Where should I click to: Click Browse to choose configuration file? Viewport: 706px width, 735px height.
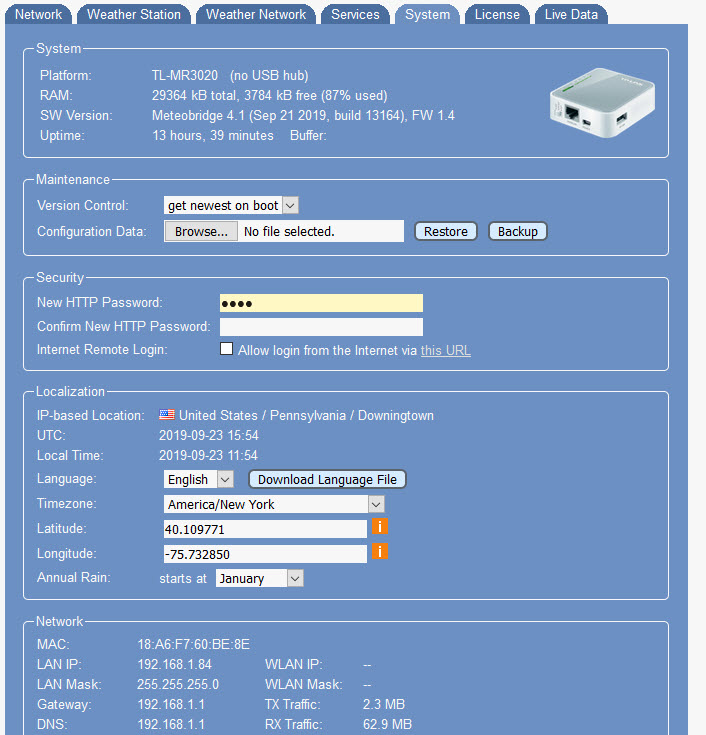click(x=201, y=231)
